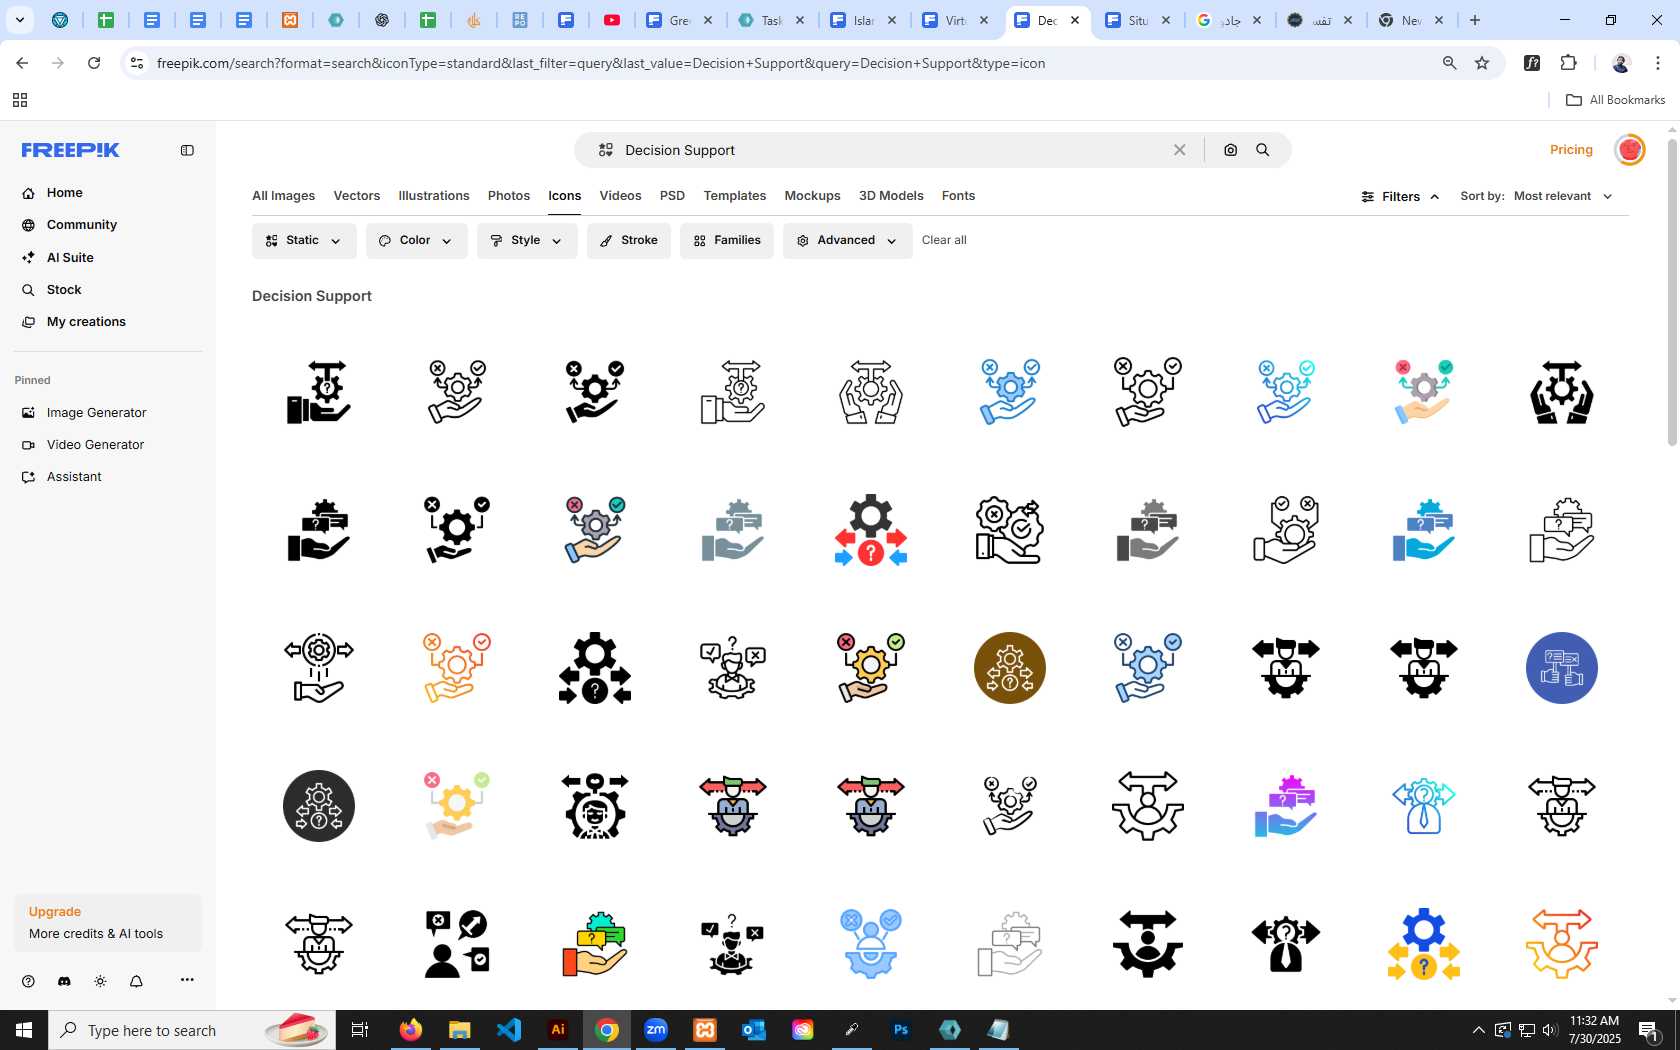Switch to PSD tab

pyautogui.click(x=672, y=196)
